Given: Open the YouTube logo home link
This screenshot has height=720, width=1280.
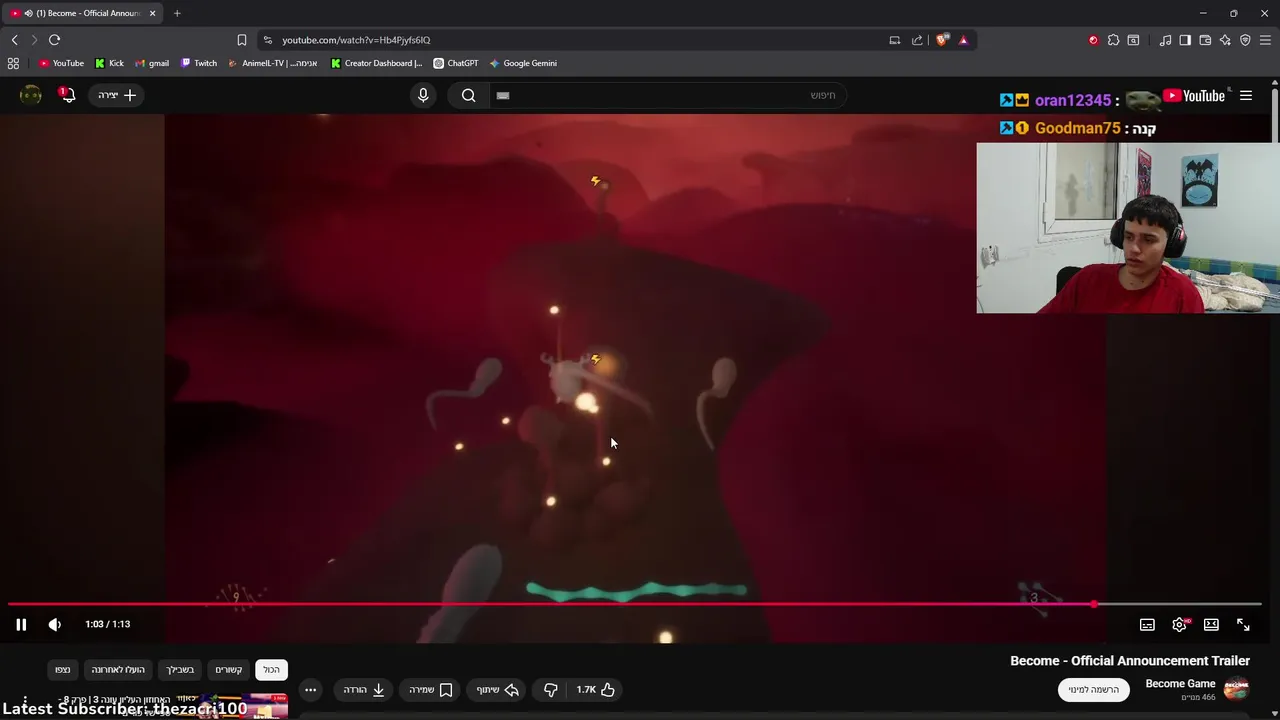Looking at the screenshot, I should coord(1194,96).
